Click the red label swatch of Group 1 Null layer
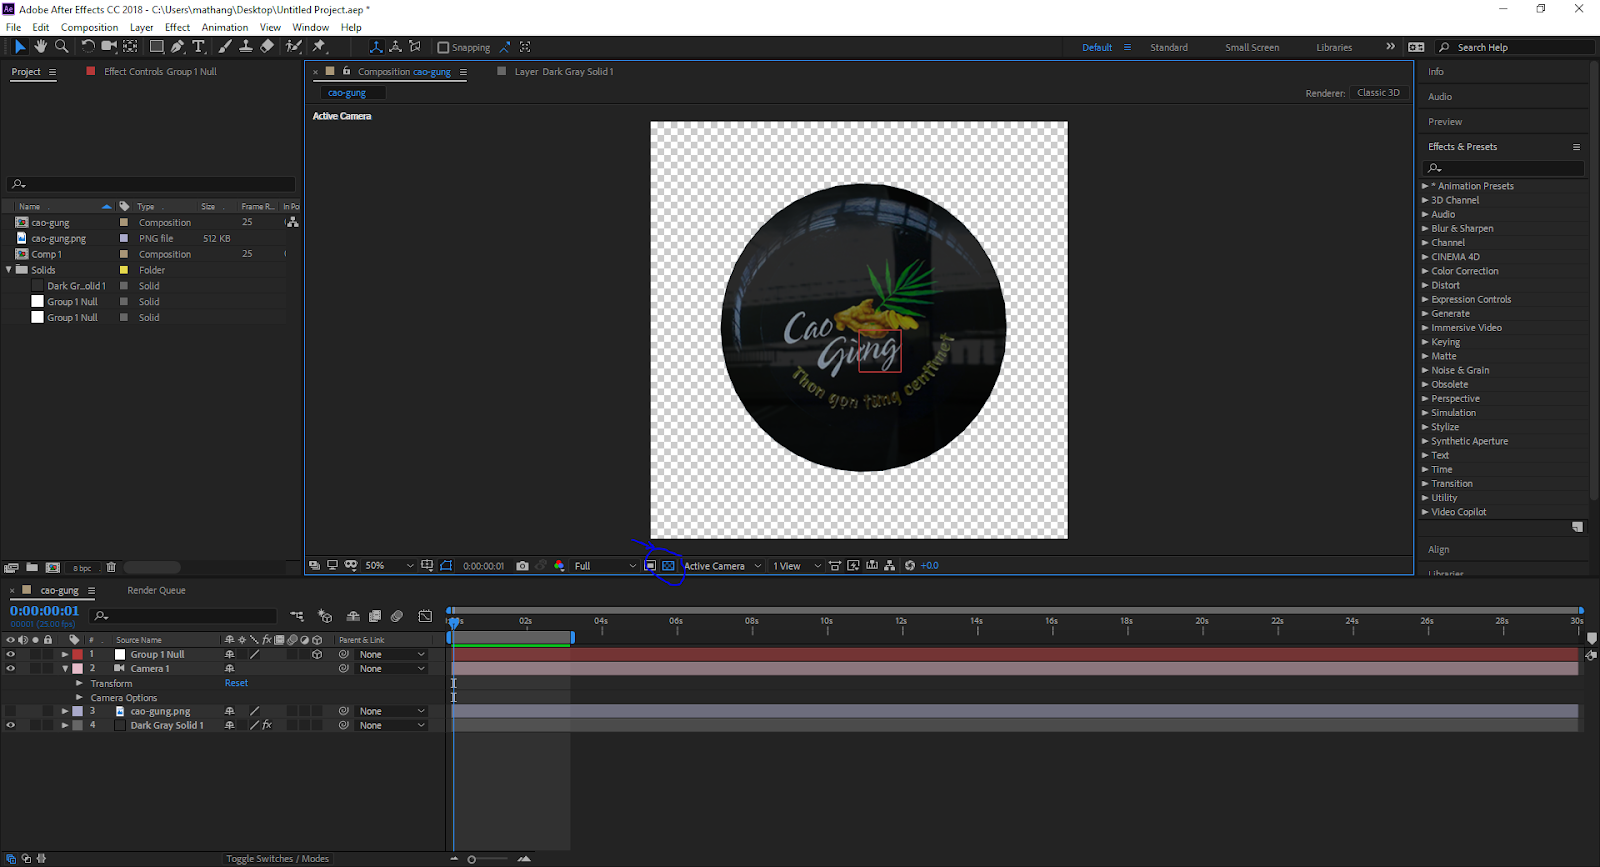Viewport: 1600px width, 867px height. coord(77,654)
